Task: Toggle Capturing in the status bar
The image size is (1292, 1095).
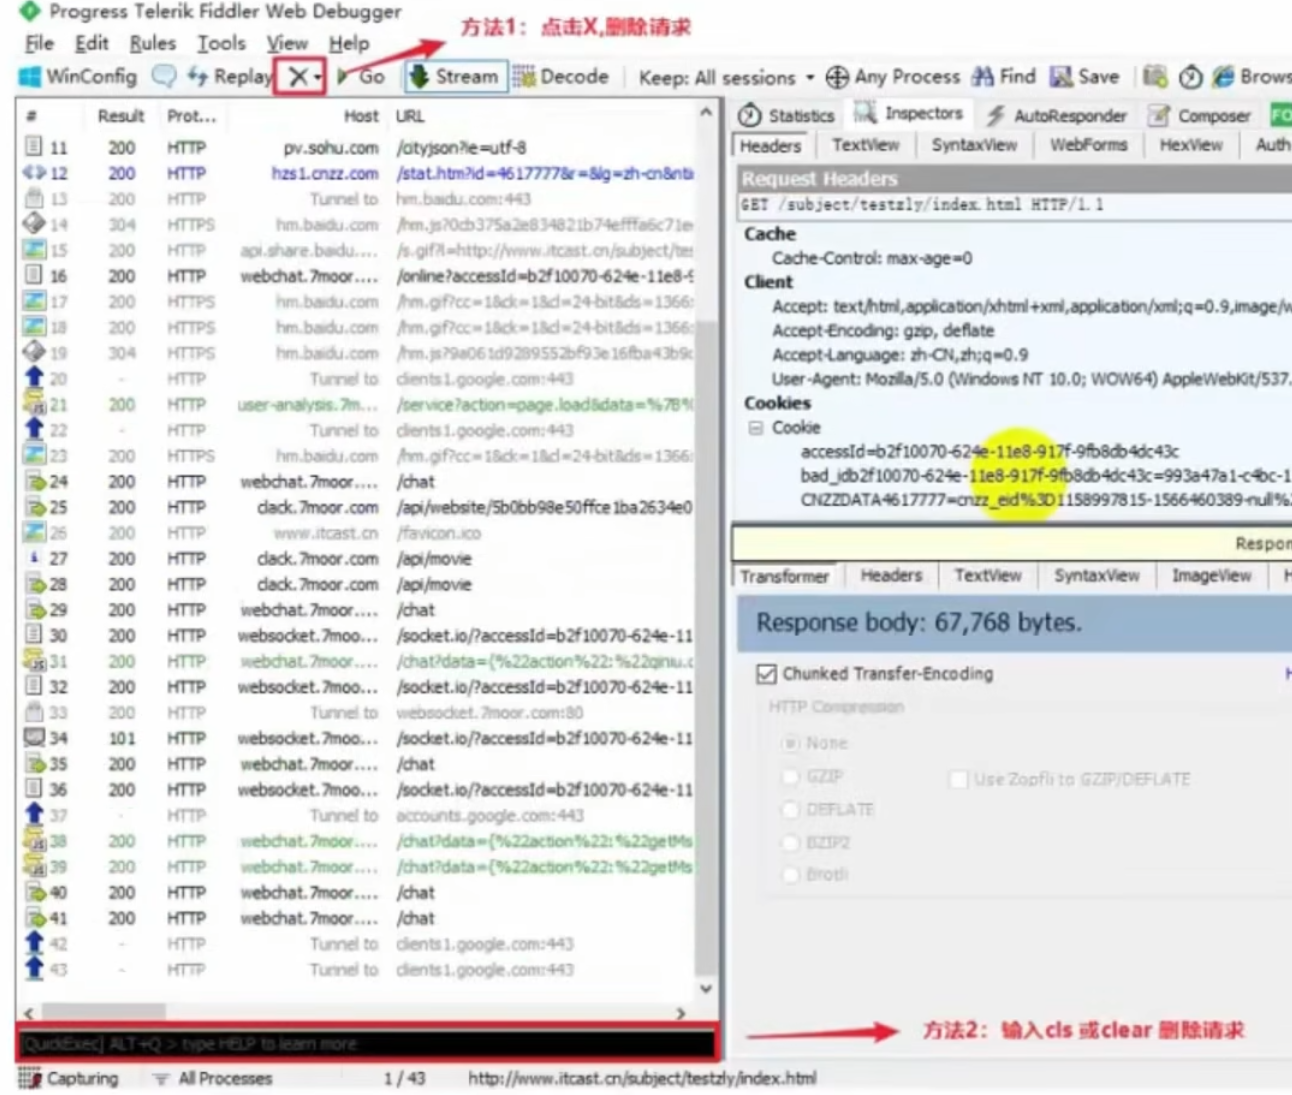Action: pos(68,1079)
